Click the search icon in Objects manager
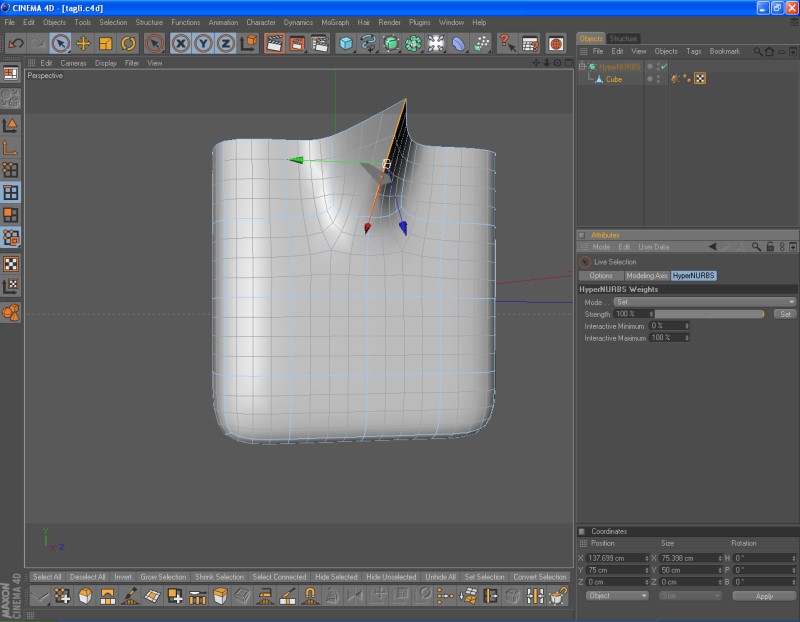 tap(757, 51)
